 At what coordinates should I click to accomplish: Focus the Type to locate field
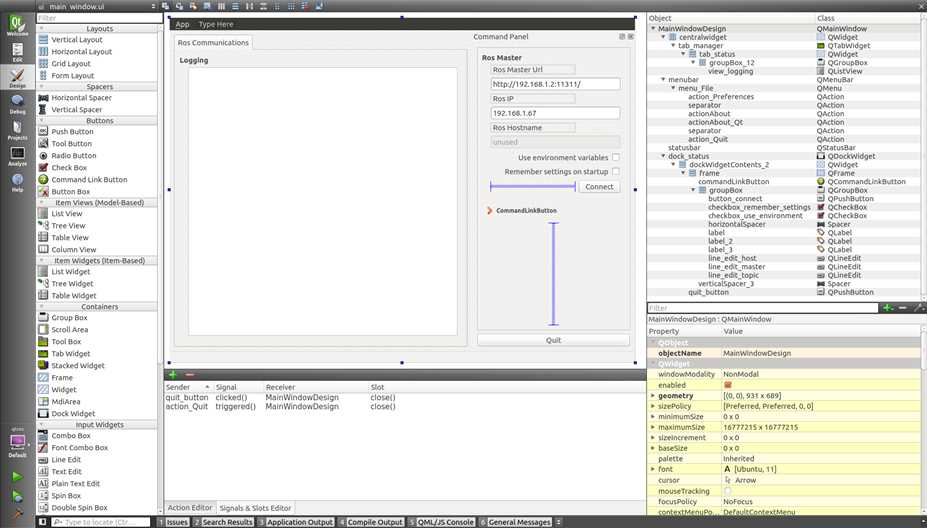pyautogui.click(x=101, y=522)
